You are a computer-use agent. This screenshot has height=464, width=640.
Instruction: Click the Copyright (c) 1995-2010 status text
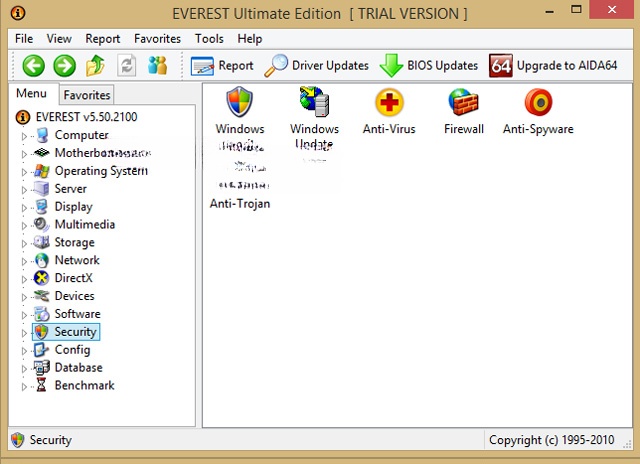coord(551,440)
